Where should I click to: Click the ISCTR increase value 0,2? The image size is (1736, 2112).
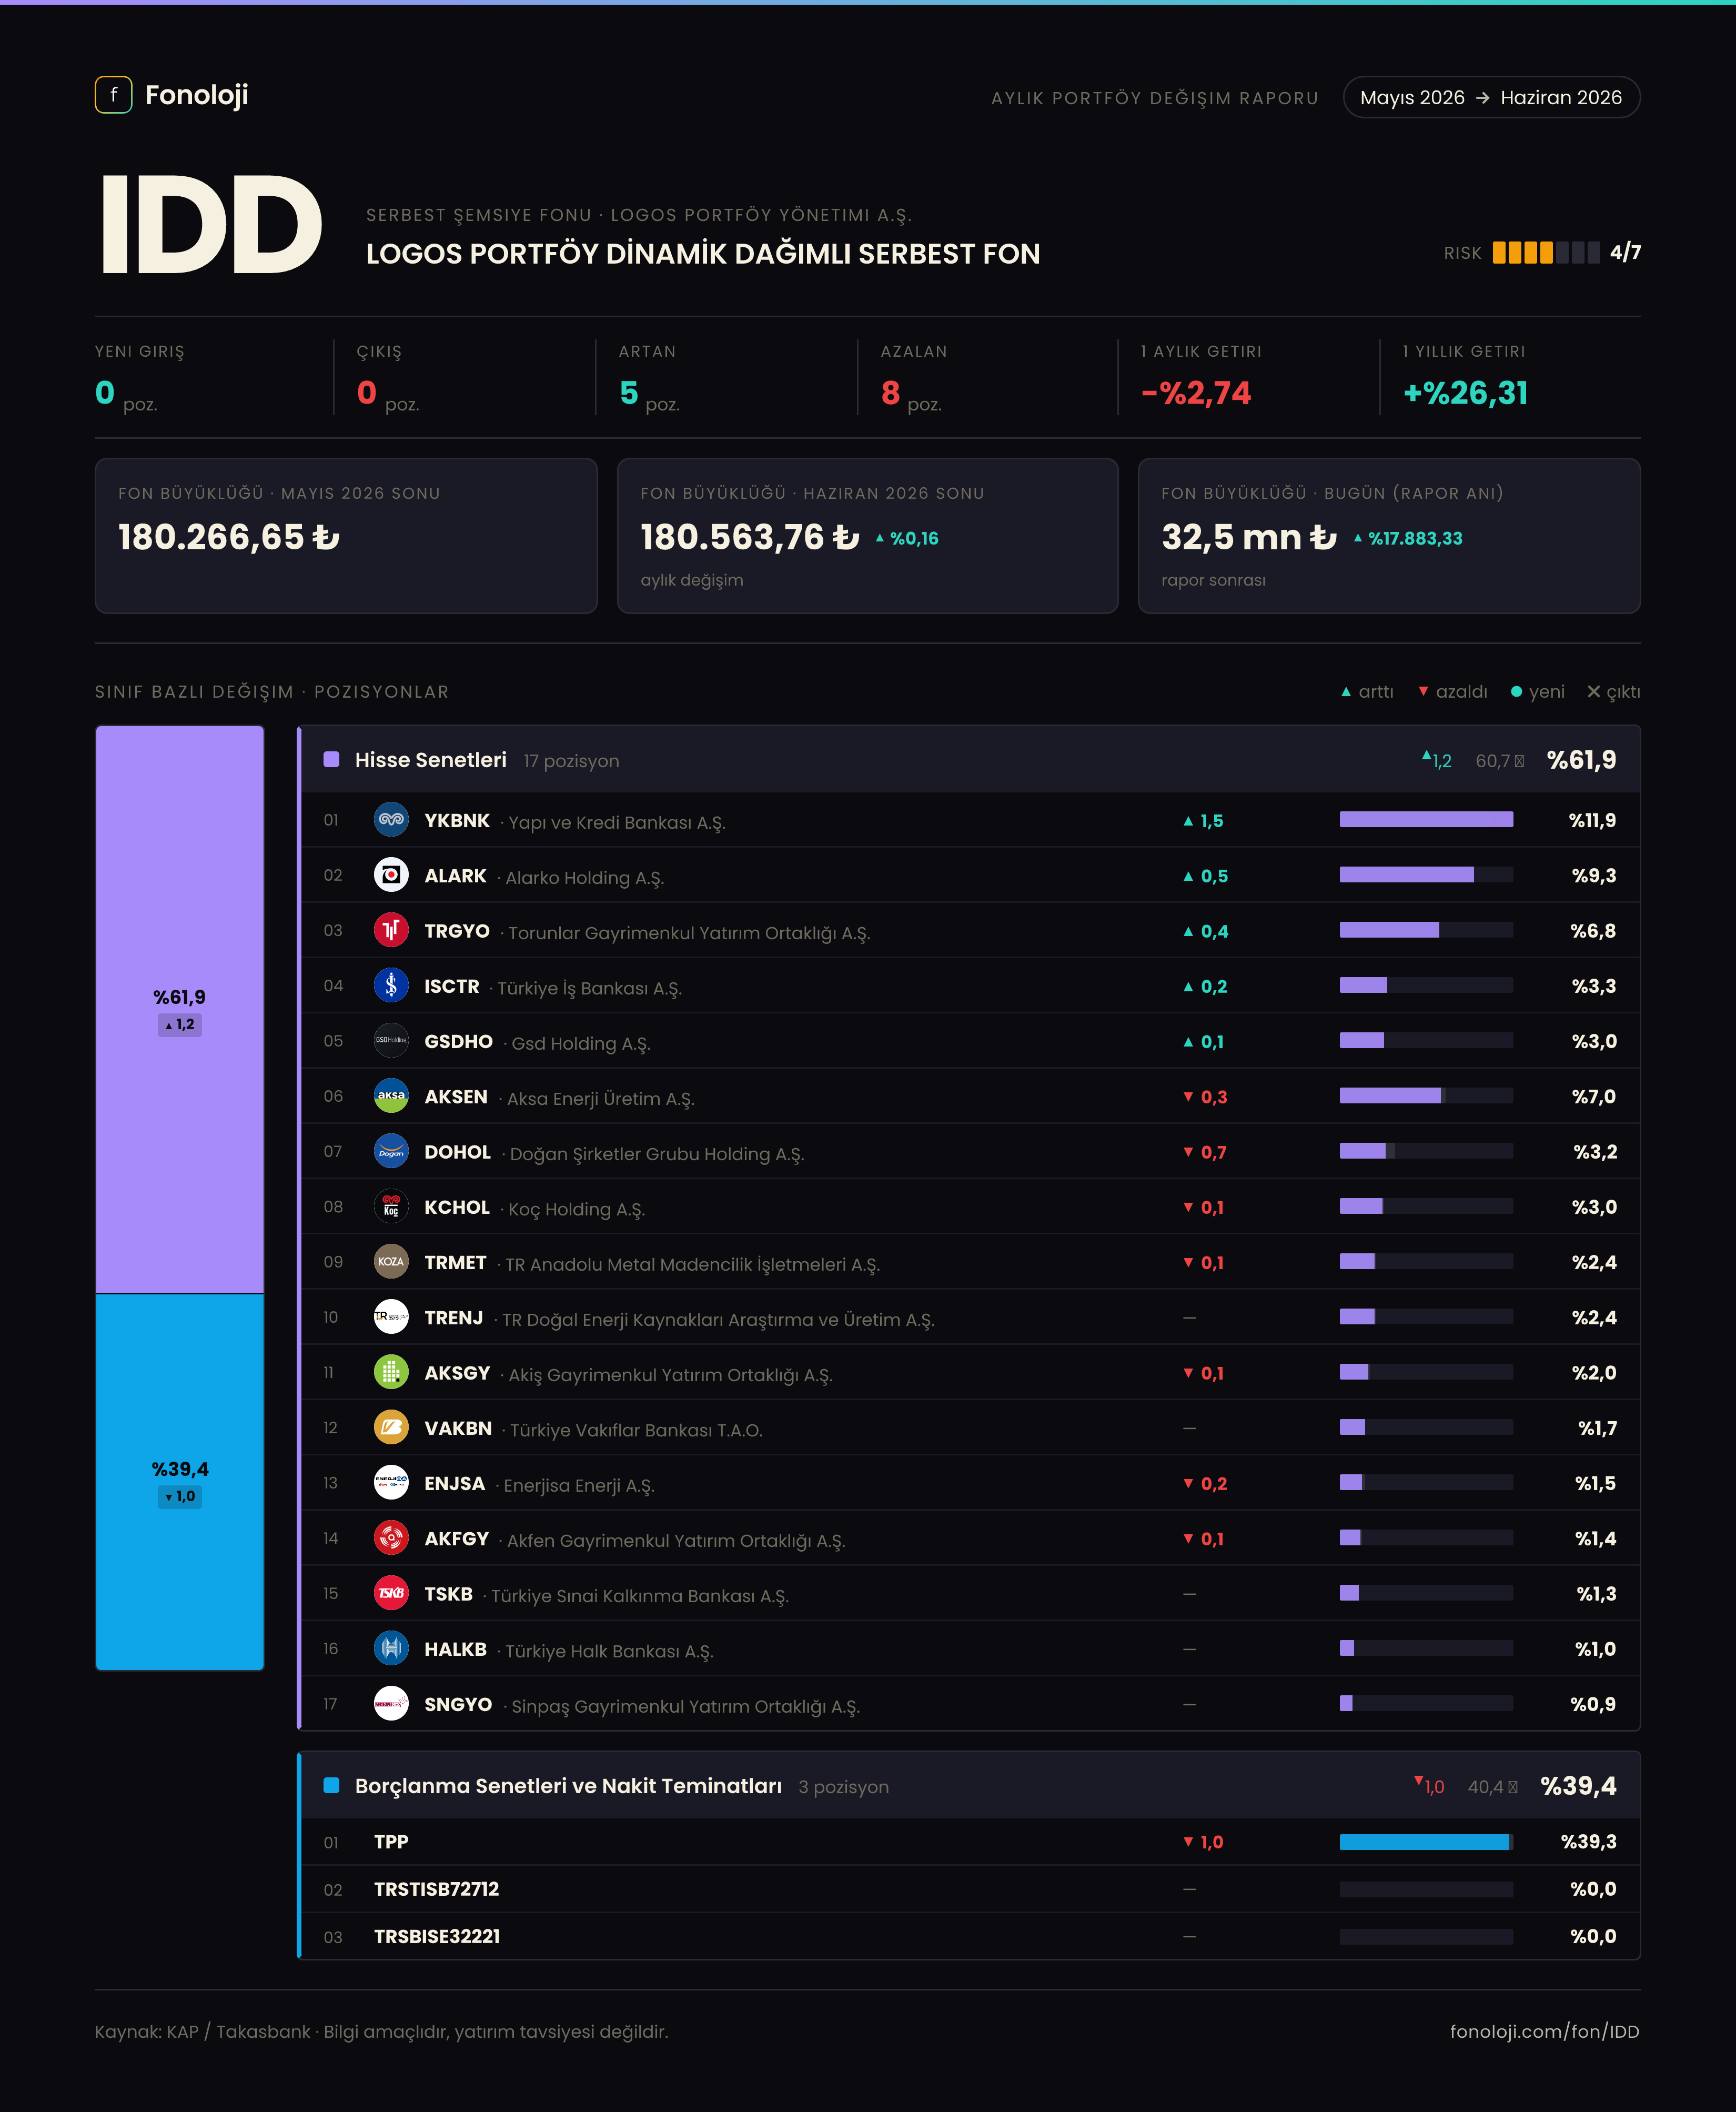point(1205,987)
